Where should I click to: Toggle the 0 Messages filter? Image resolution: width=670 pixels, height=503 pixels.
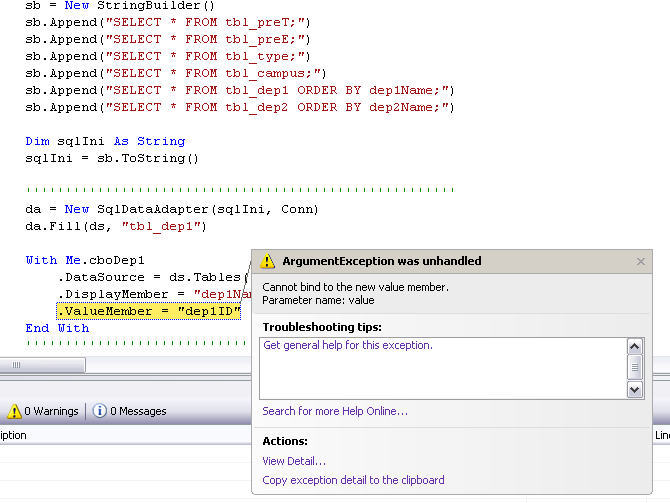tap(129, 411)
